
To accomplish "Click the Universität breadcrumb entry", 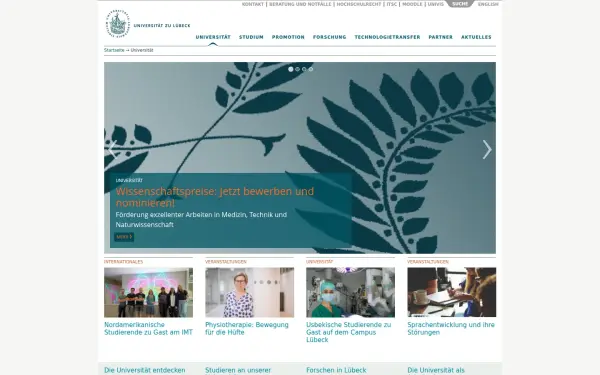I will tap(142, 50).
